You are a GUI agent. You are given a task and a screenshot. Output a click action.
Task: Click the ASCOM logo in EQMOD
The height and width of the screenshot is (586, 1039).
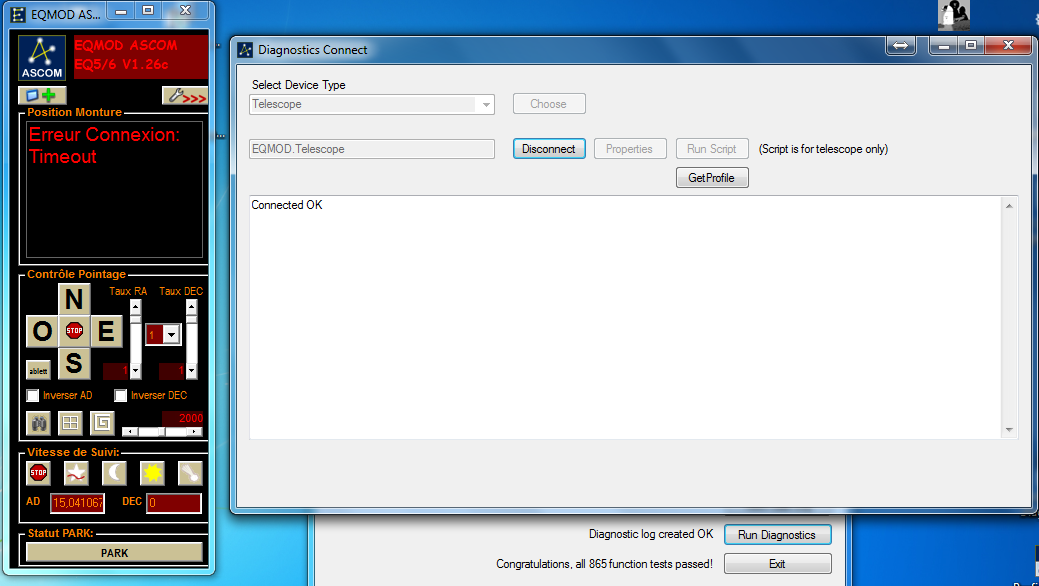(42, 58)
